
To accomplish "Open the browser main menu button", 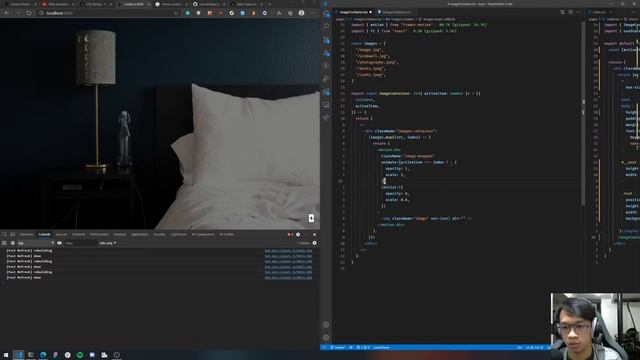I will (313, 13).
